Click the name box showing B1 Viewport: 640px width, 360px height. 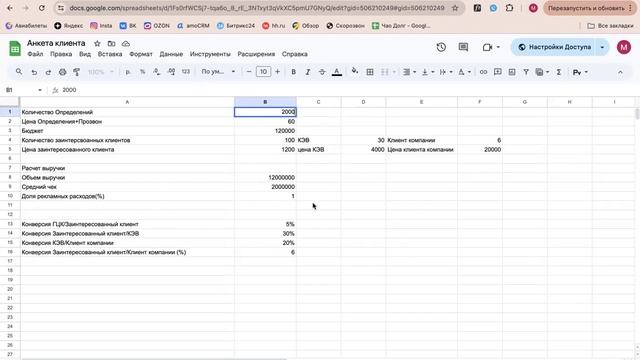coord(23,90)
